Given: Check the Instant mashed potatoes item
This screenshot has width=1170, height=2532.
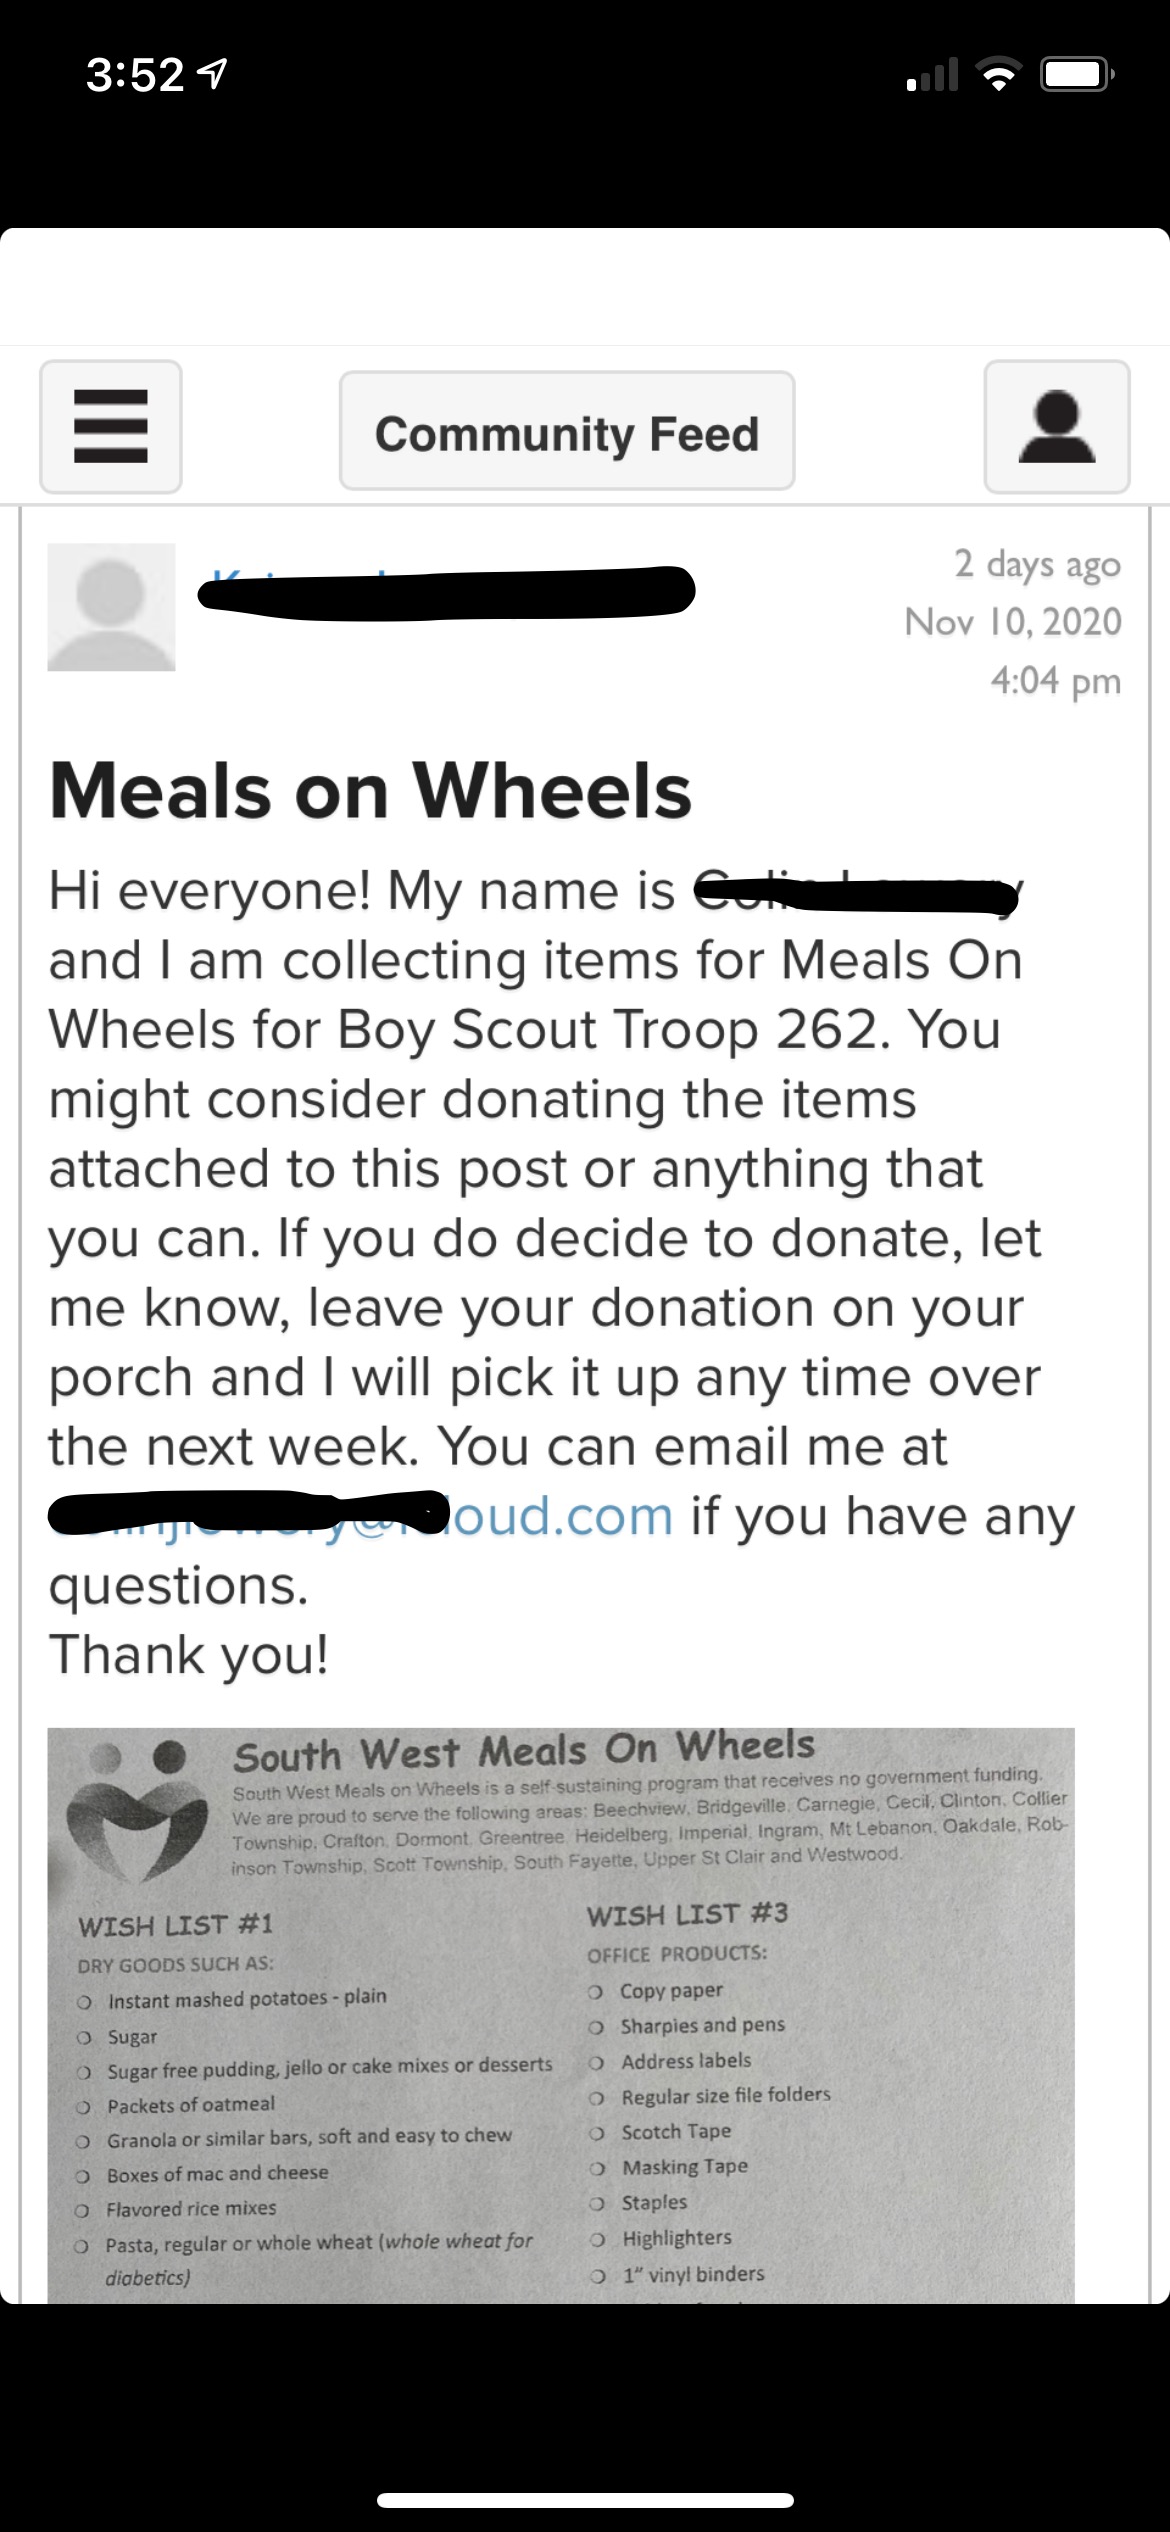Looking at the screenshot, I should [86, 2002].
